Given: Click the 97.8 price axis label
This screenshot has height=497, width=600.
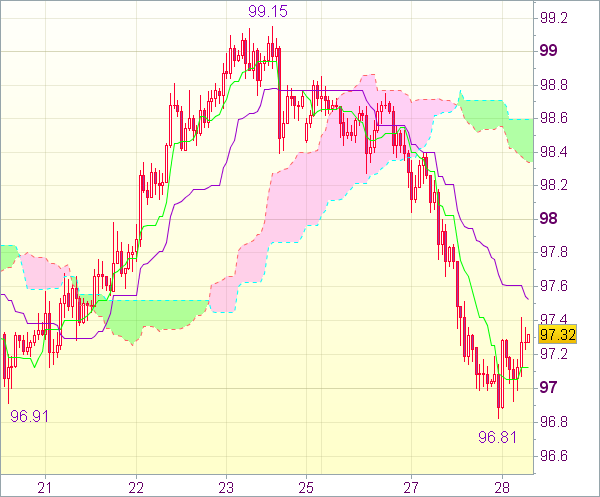Looking at the screenshot, I should 553,253.
